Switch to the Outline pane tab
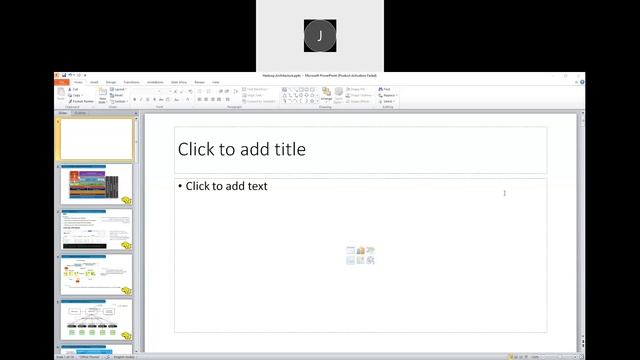640x360 pixels. (80, 113)
